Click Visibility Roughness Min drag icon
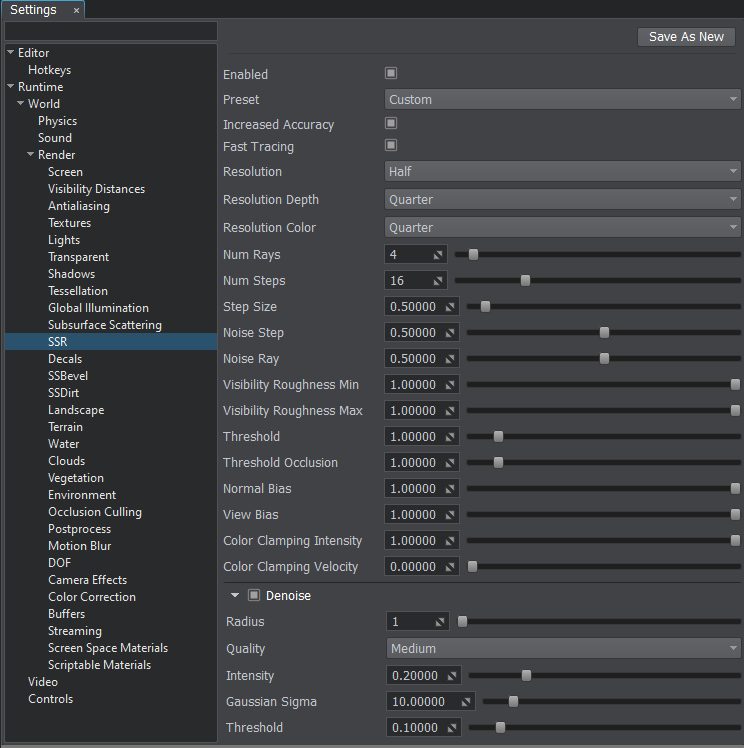The image size is (744, 748). click(x=450, y=385)
